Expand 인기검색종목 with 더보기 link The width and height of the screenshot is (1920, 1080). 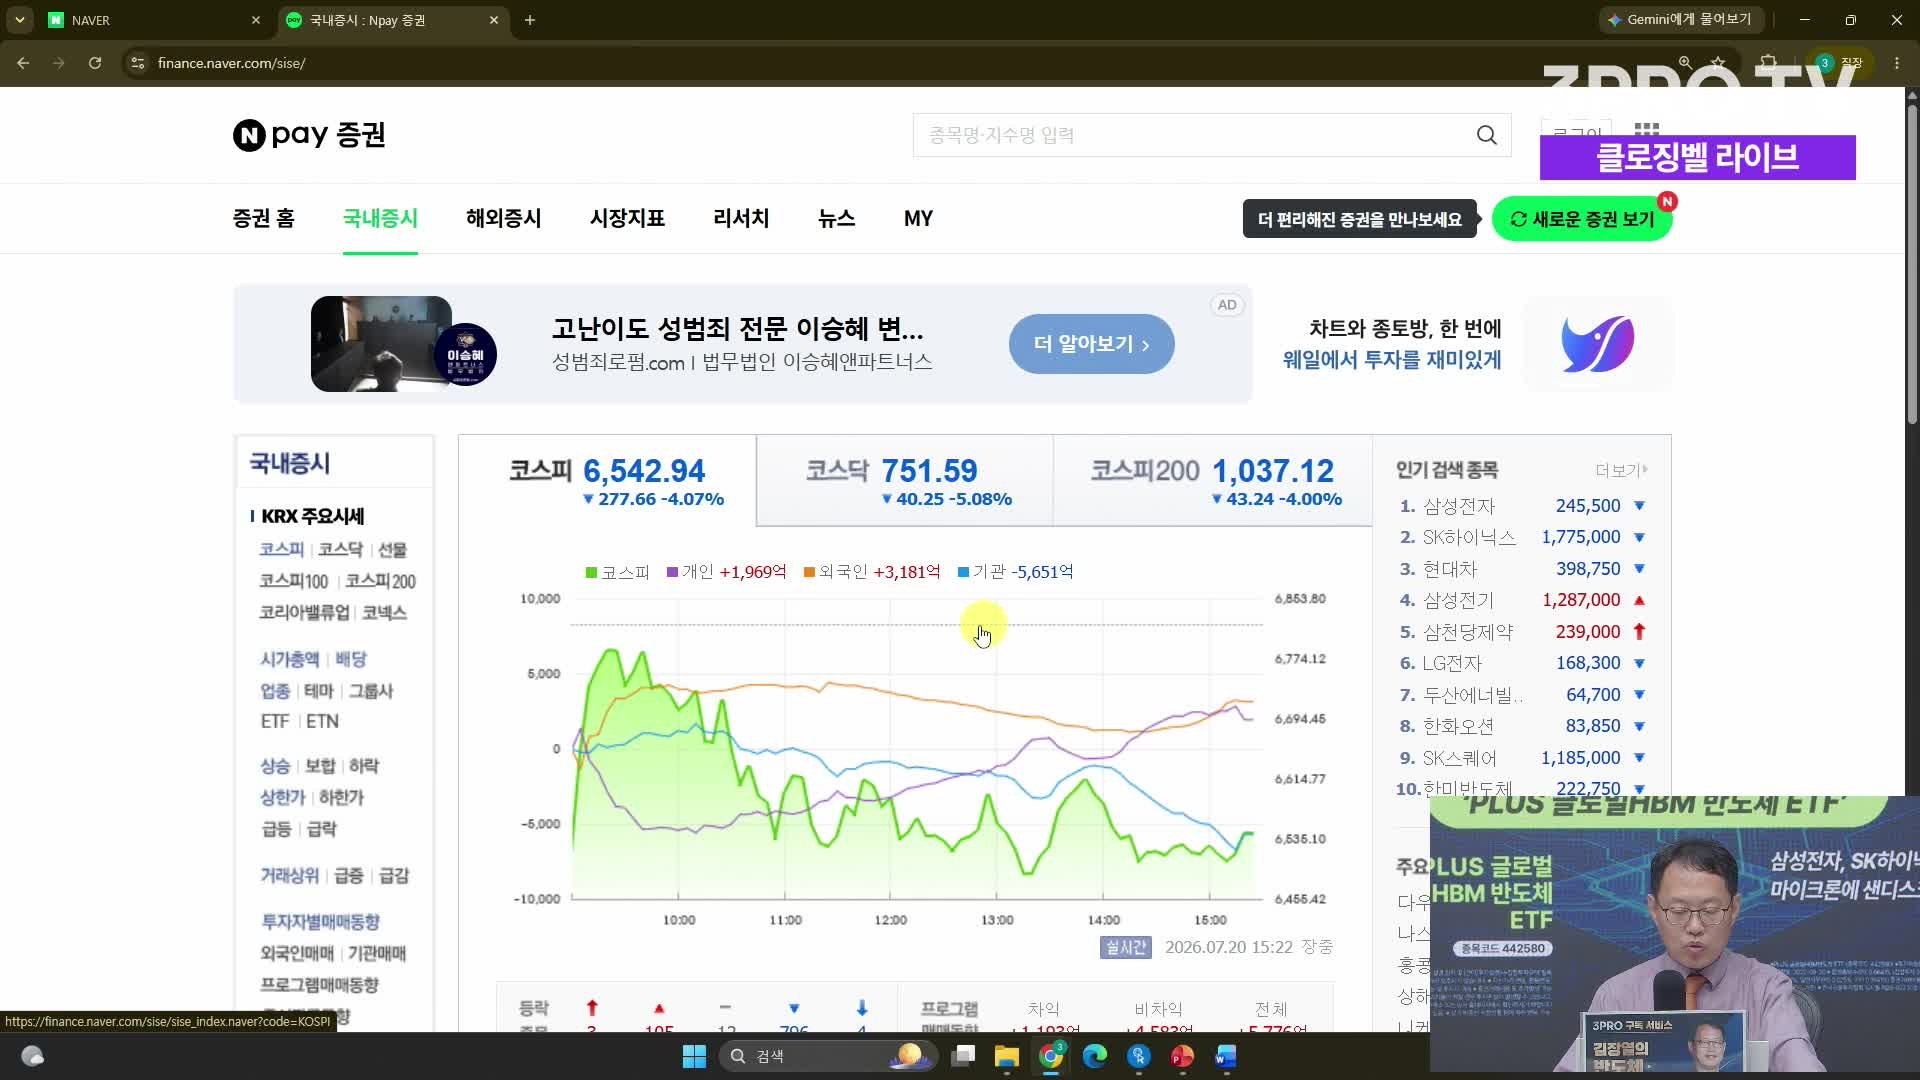click(x=1621, y=470)
